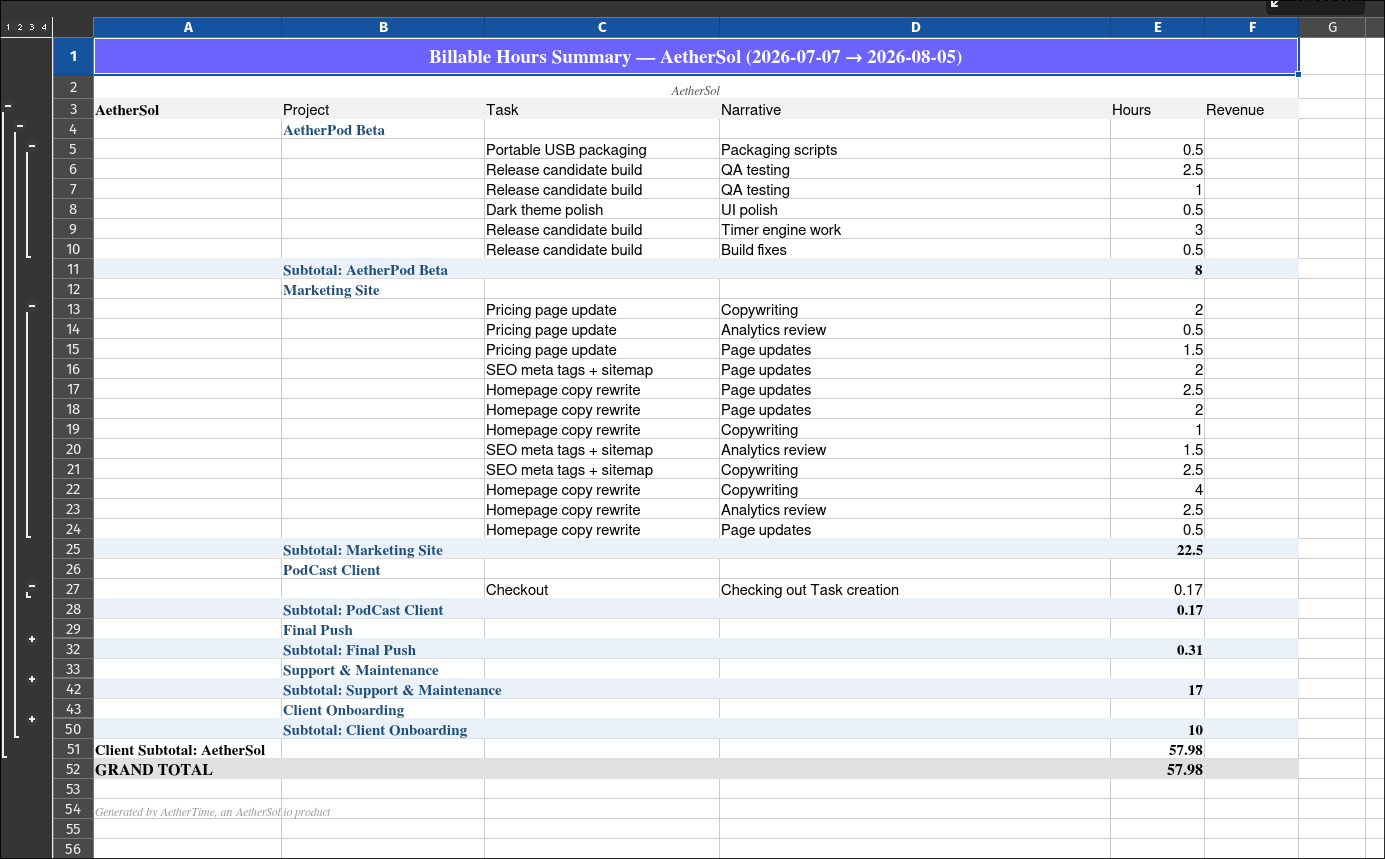Expand the Client Onboarding hidden rows
The height and width of the screenshot is (859, 1385).
coord(32,719)
